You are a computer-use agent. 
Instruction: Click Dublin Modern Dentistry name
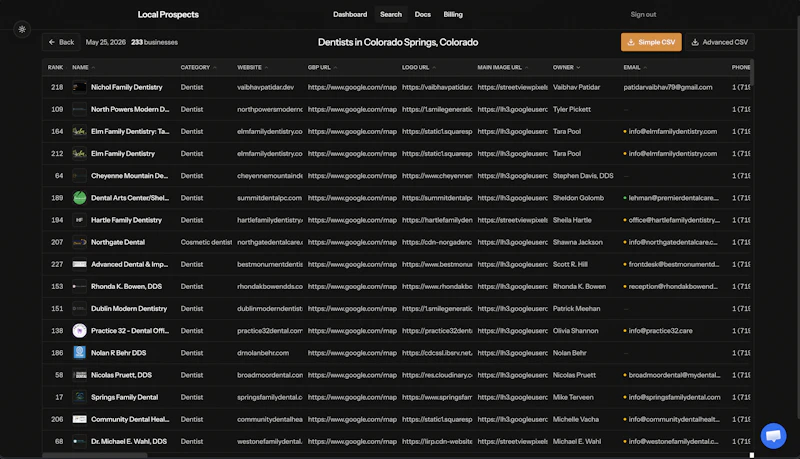click(129, 309)
